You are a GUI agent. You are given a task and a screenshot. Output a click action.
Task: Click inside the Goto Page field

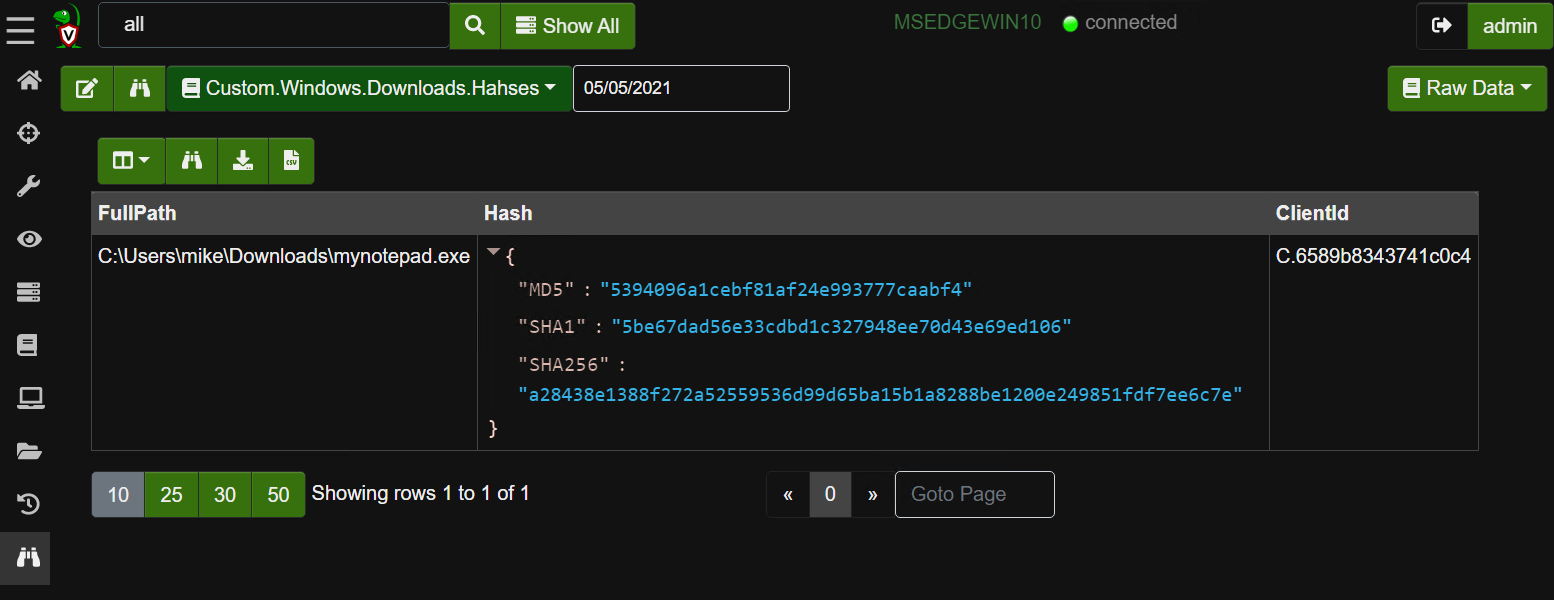tap(973, 494)
